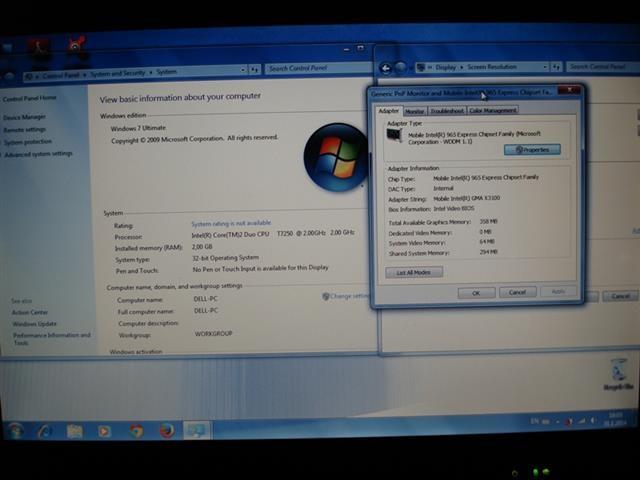The image size is (640, 480).
Task: Open Action Center flag in system tray
Action: 569,421
